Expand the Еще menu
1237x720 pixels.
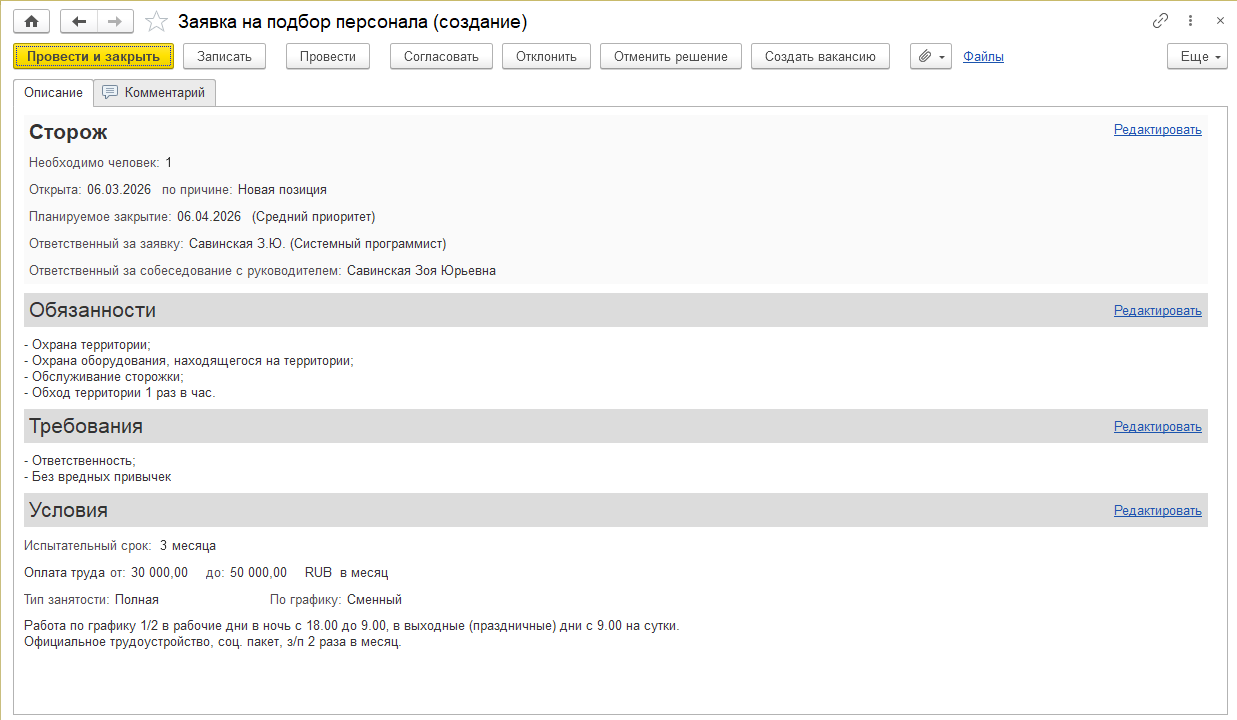point(1197,57)
